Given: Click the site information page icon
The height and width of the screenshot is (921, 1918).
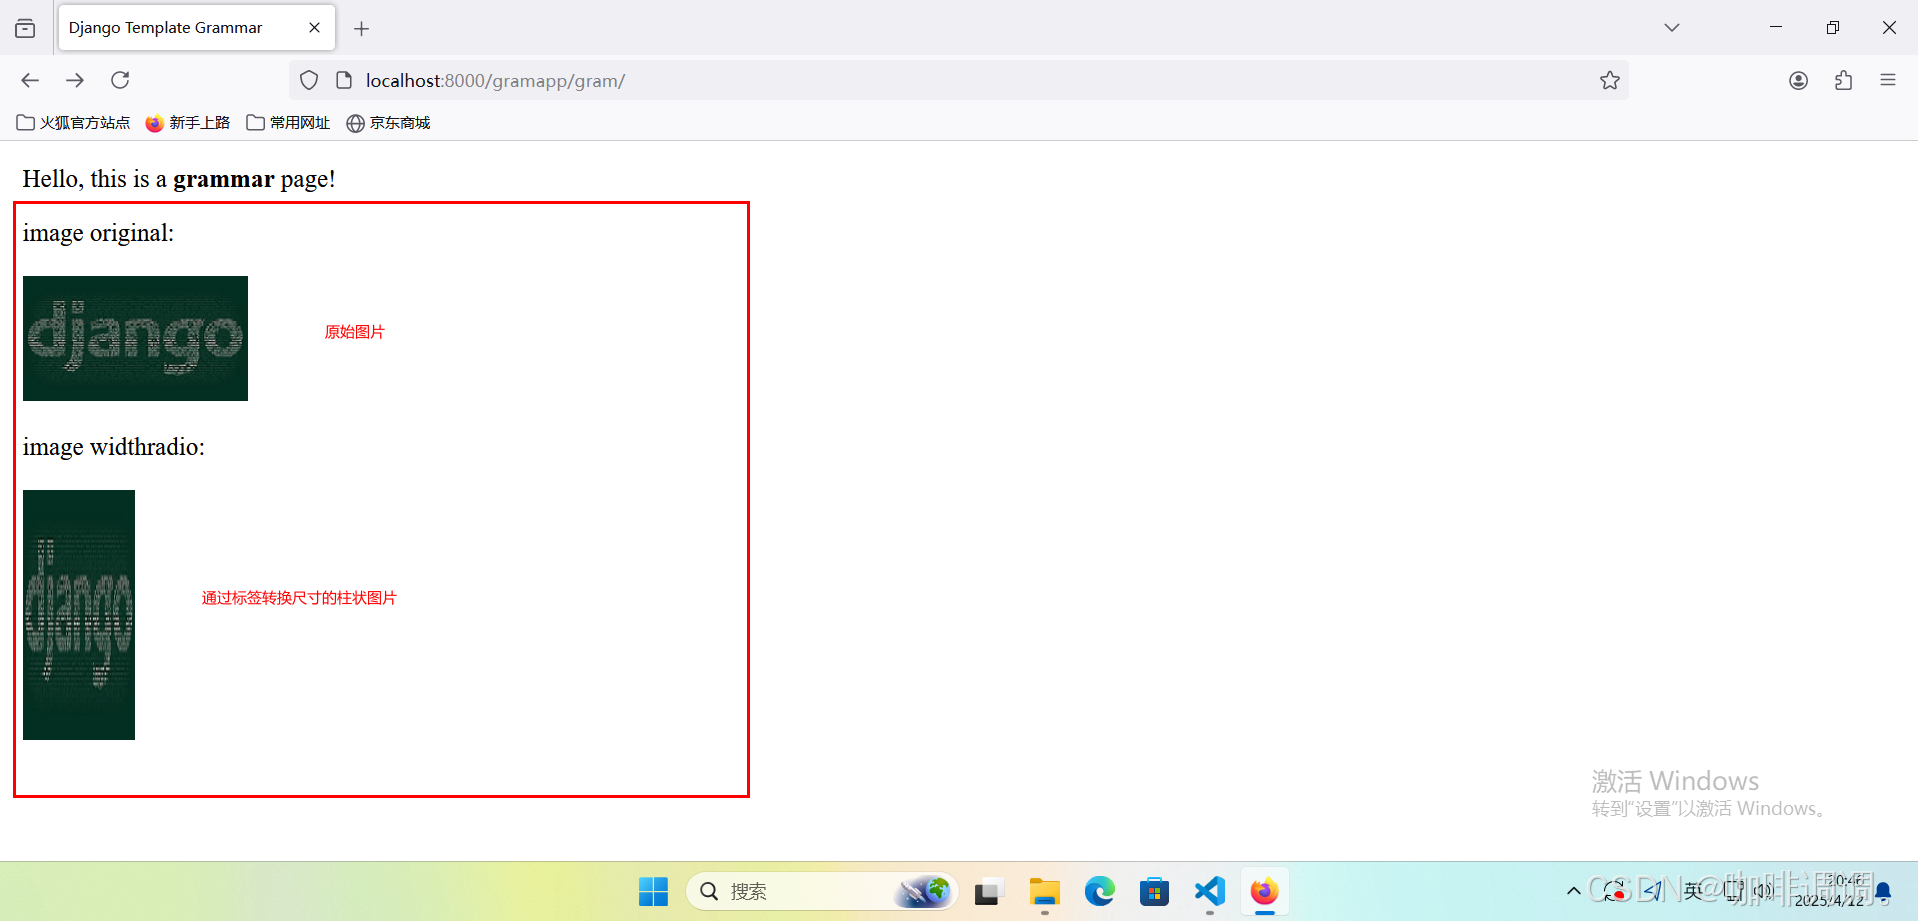Looking at the screenshot, I should tap(344, 80).
